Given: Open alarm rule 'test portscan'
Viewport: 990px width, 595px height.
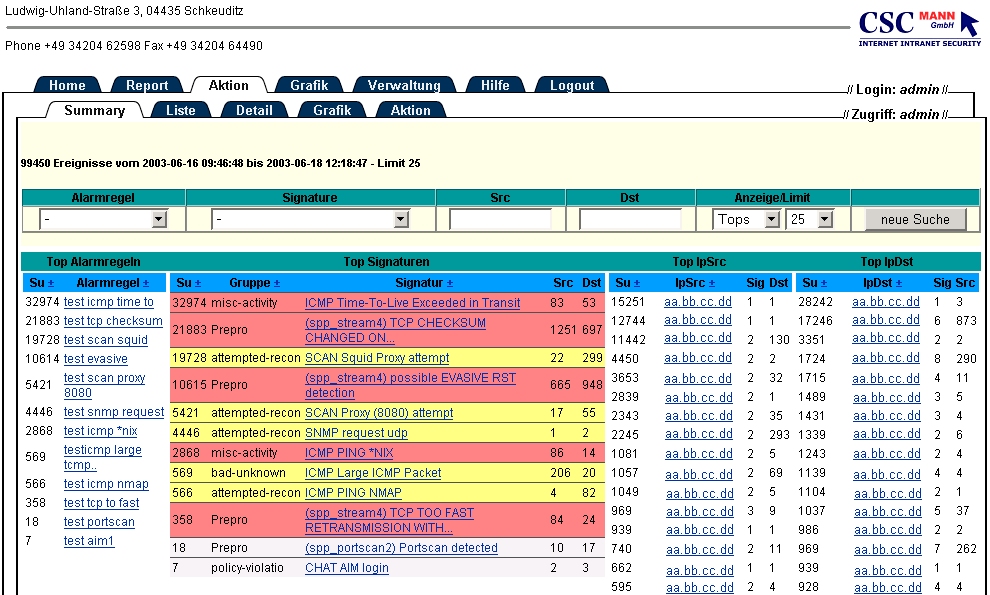Looking at the screenshot, I should pyautogui.click(x=99, y=522).
